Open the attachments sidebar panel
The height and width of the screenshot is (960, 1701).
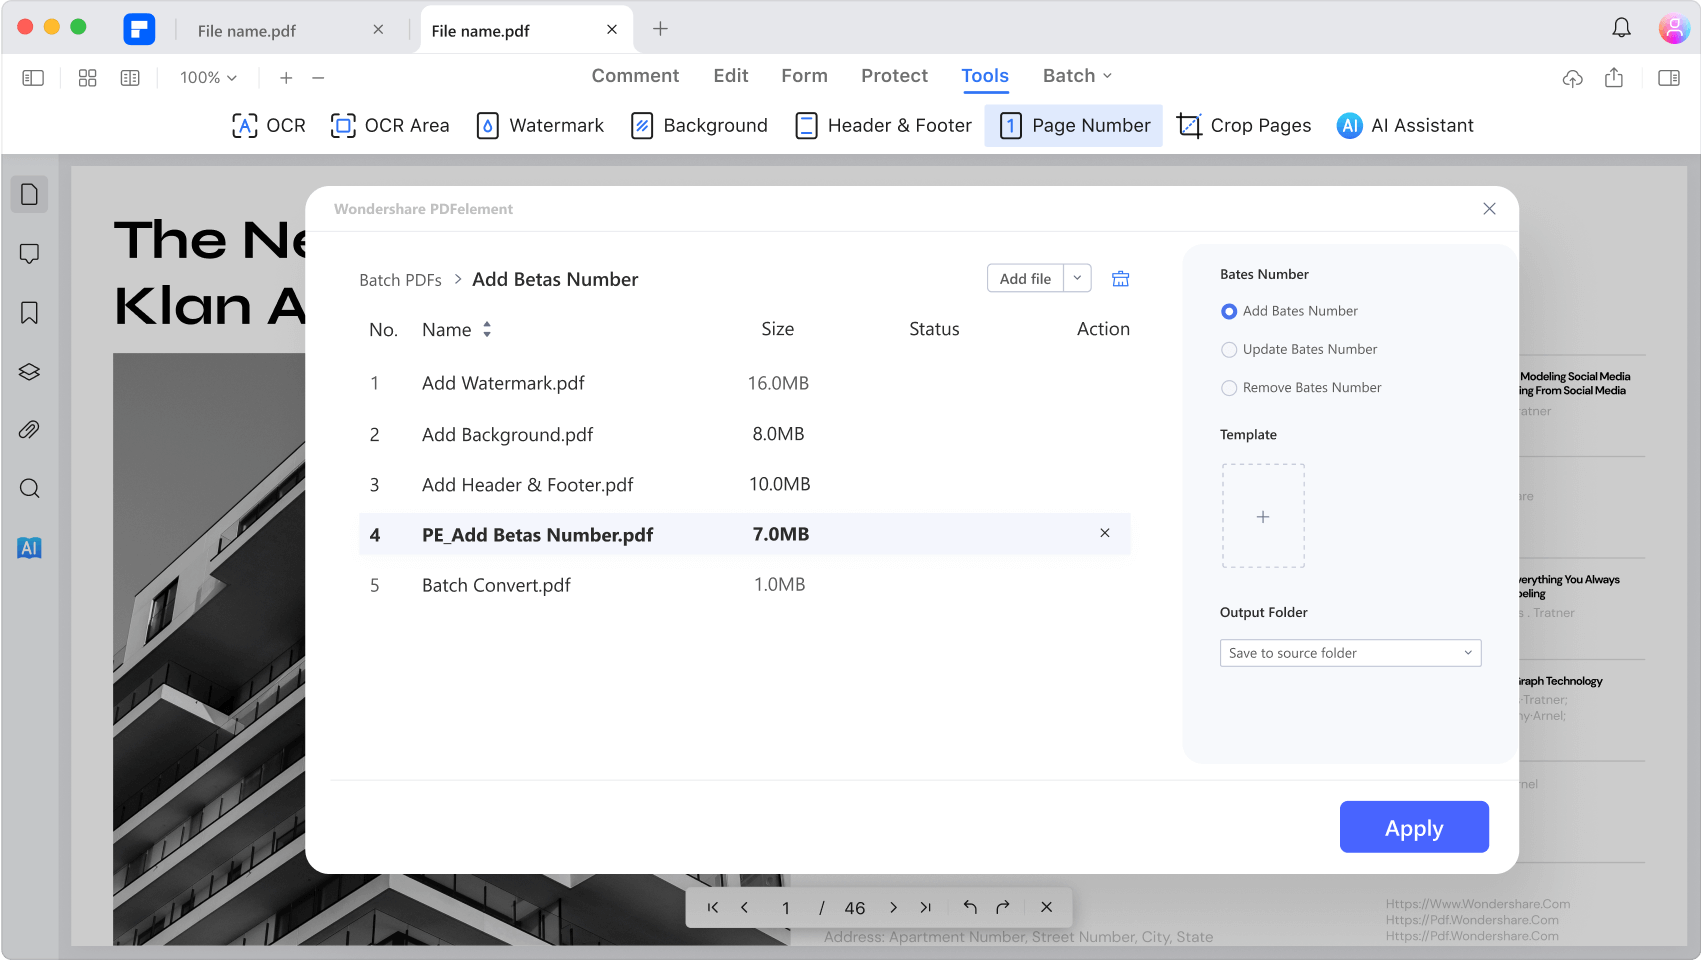click(x=30, y=430)
